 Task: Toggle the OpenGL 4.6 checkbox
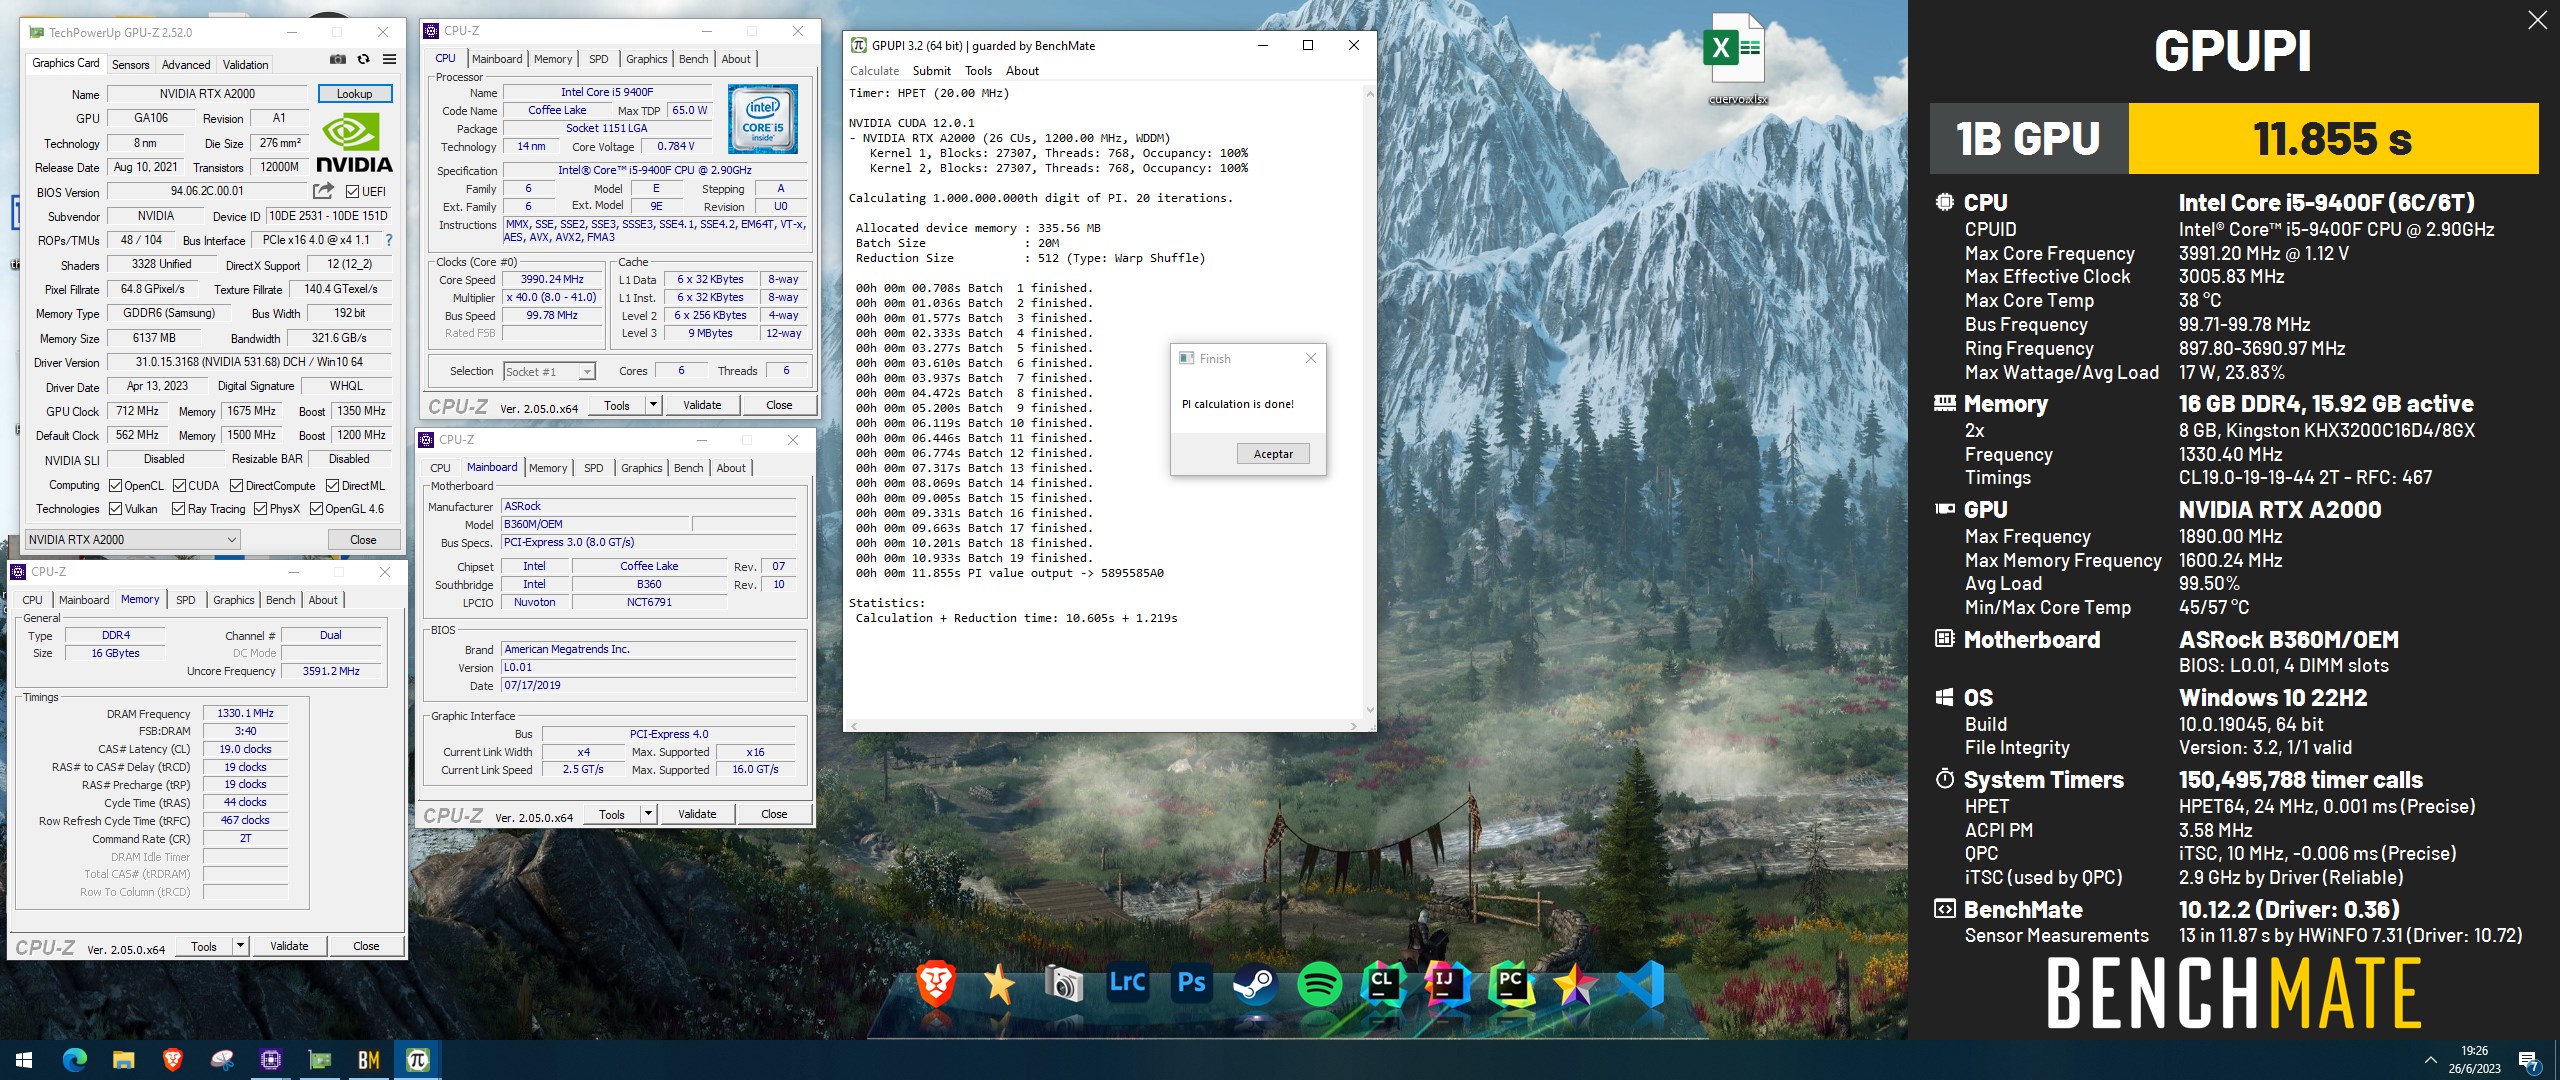pos(316,509)
